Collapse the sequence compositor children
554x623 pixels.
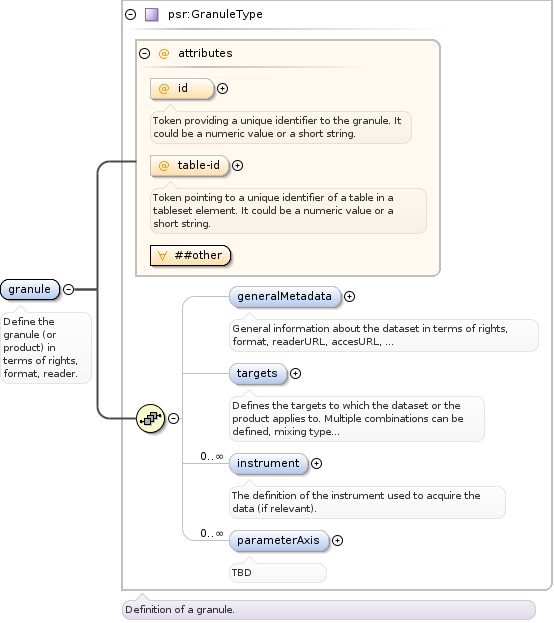click(x=174, y=418)
